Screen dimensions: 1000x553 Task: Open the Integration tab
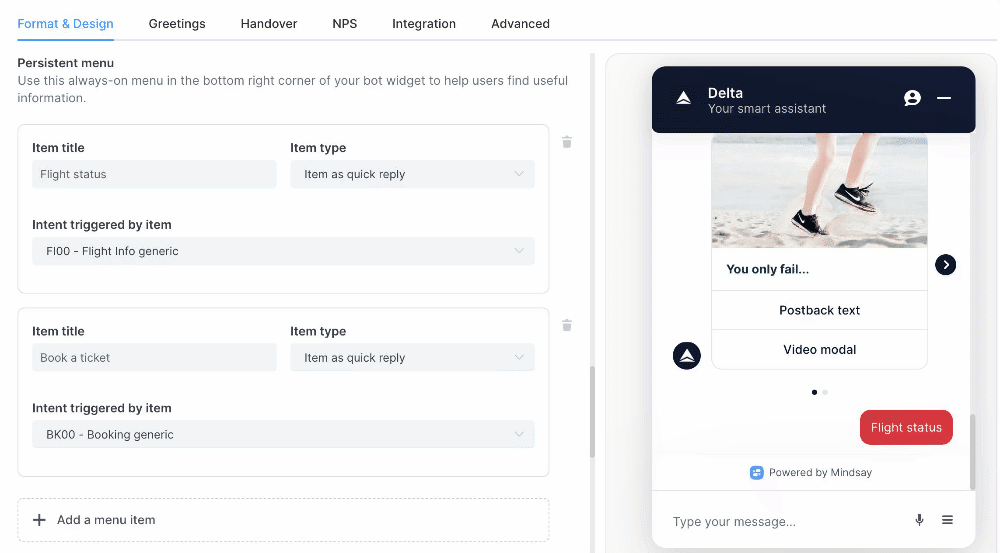click(423, 24)
